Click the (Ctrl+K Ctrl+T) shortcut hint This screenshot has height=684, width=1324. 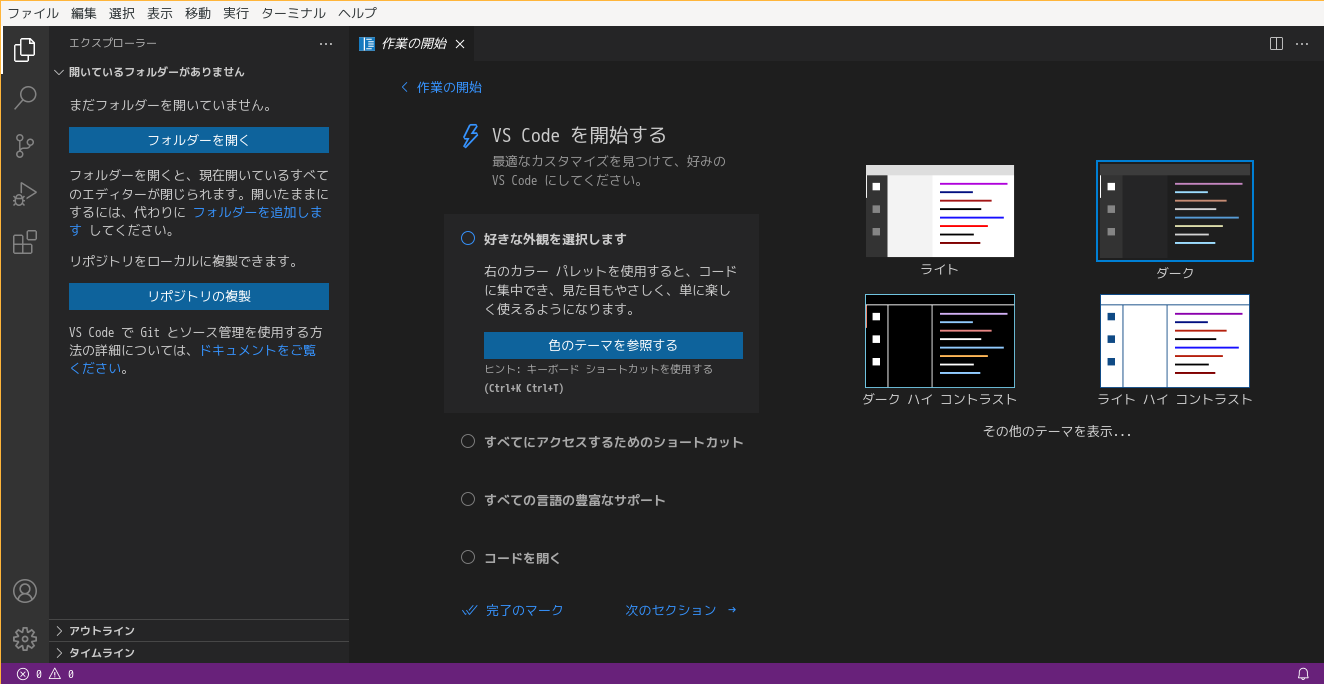[x=524, y=388]
